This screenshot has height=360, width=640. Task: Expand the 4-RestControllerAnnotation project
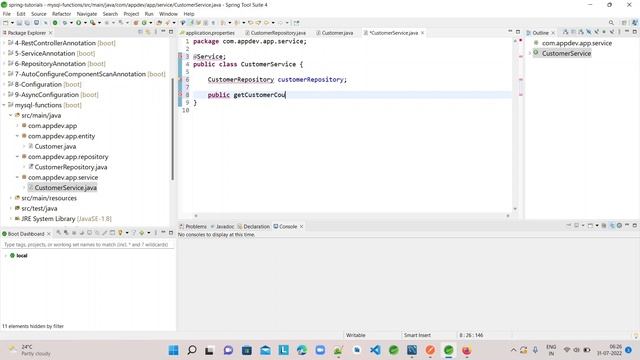[x=4, y=43]
